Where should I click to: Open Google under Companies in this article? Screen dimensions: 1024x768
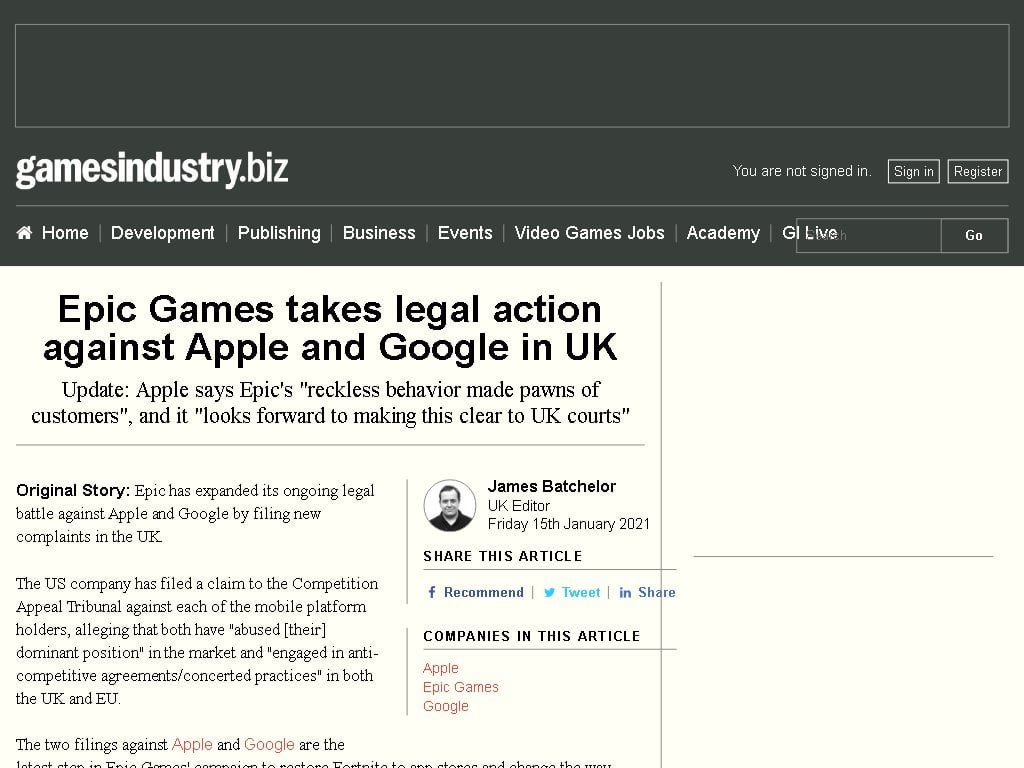point(445,706)
